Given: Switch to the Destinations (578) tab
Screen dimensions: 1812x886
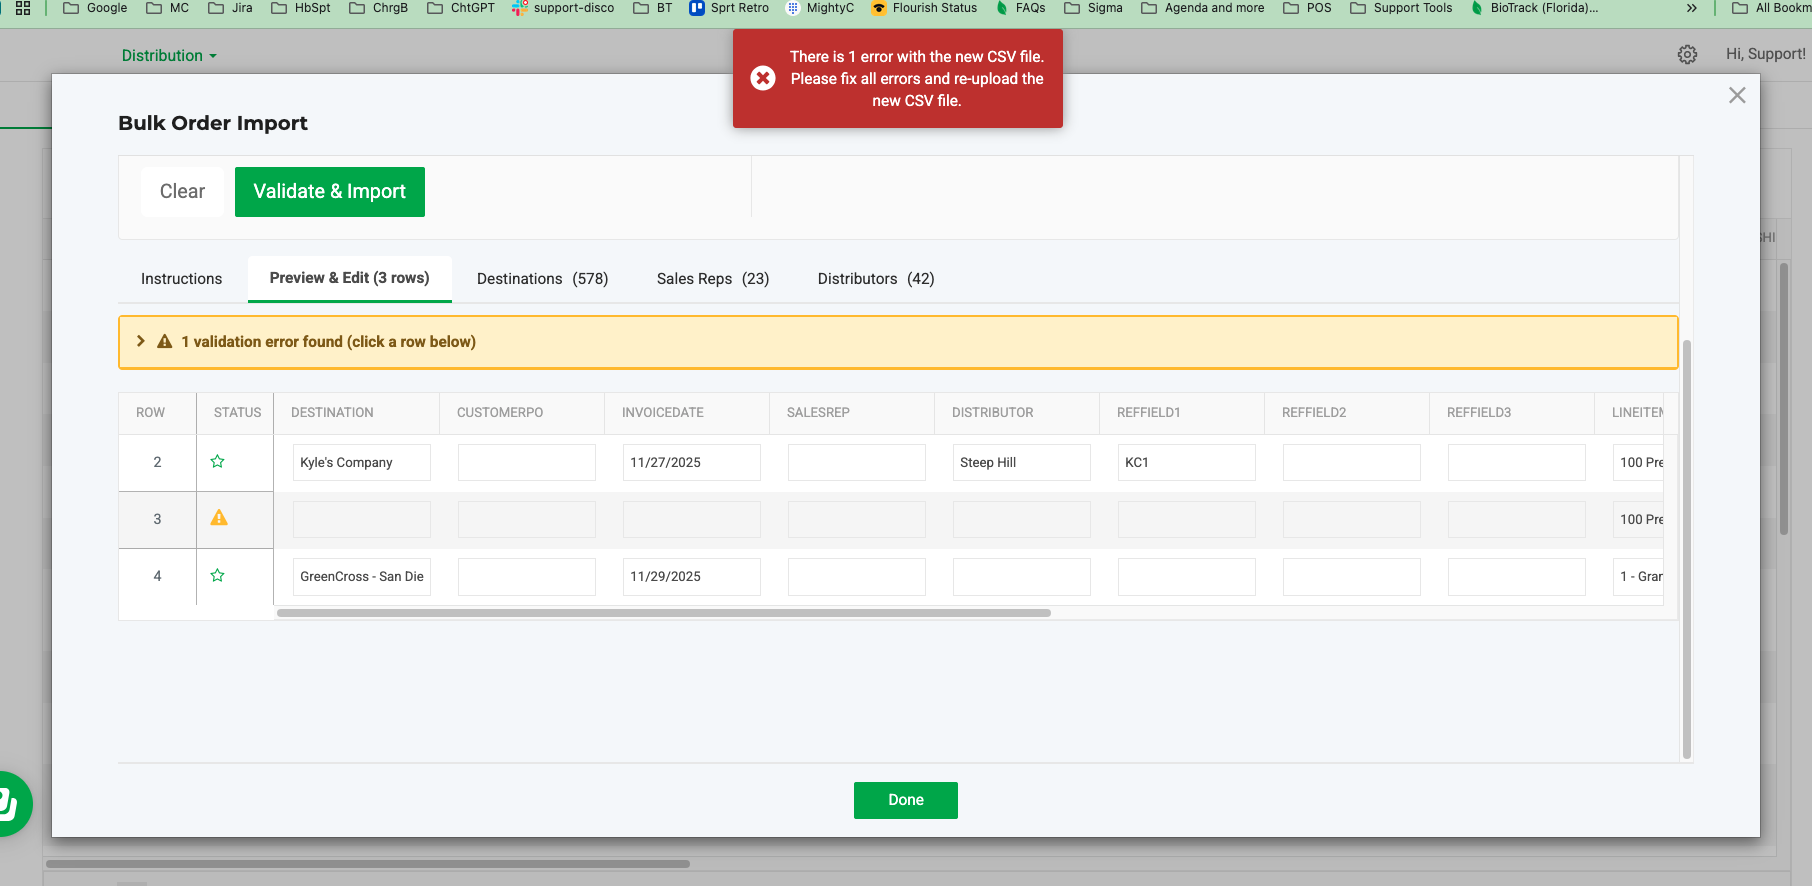Looking at the screenshot, I should (543, 279).
